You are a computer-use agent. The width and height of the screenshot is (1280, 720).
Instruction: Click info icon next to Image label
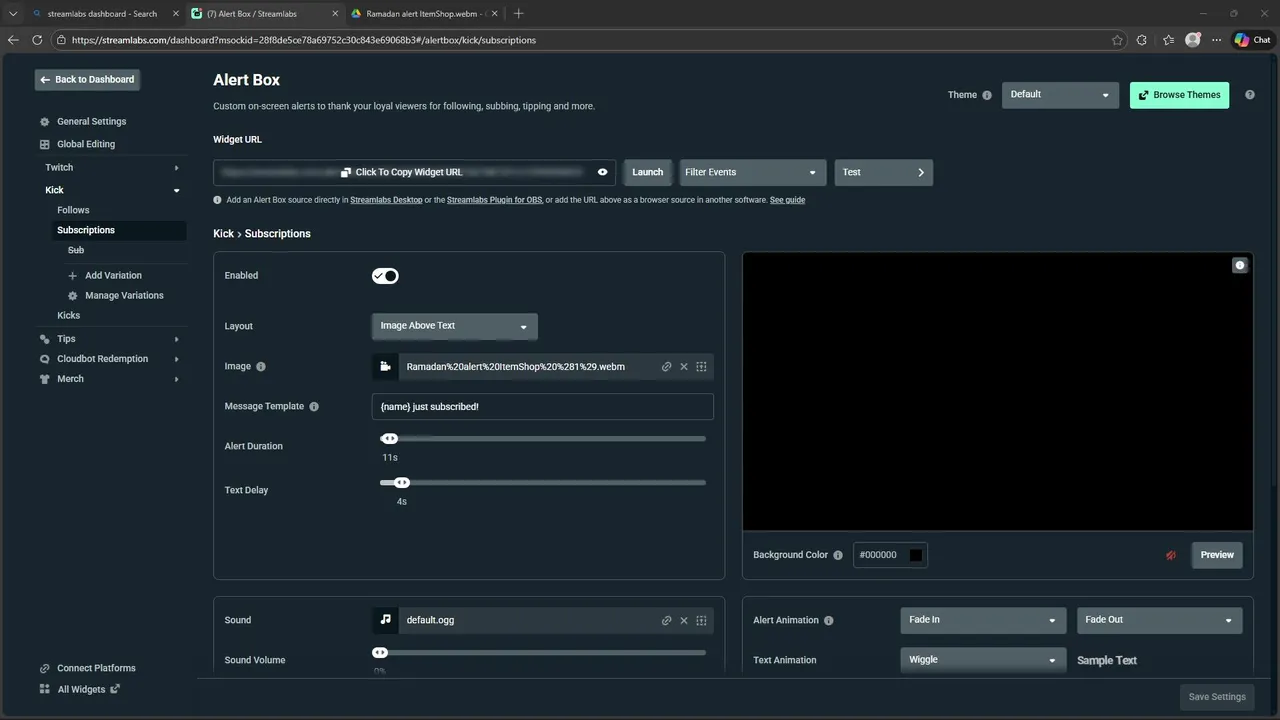pos(261,367)
